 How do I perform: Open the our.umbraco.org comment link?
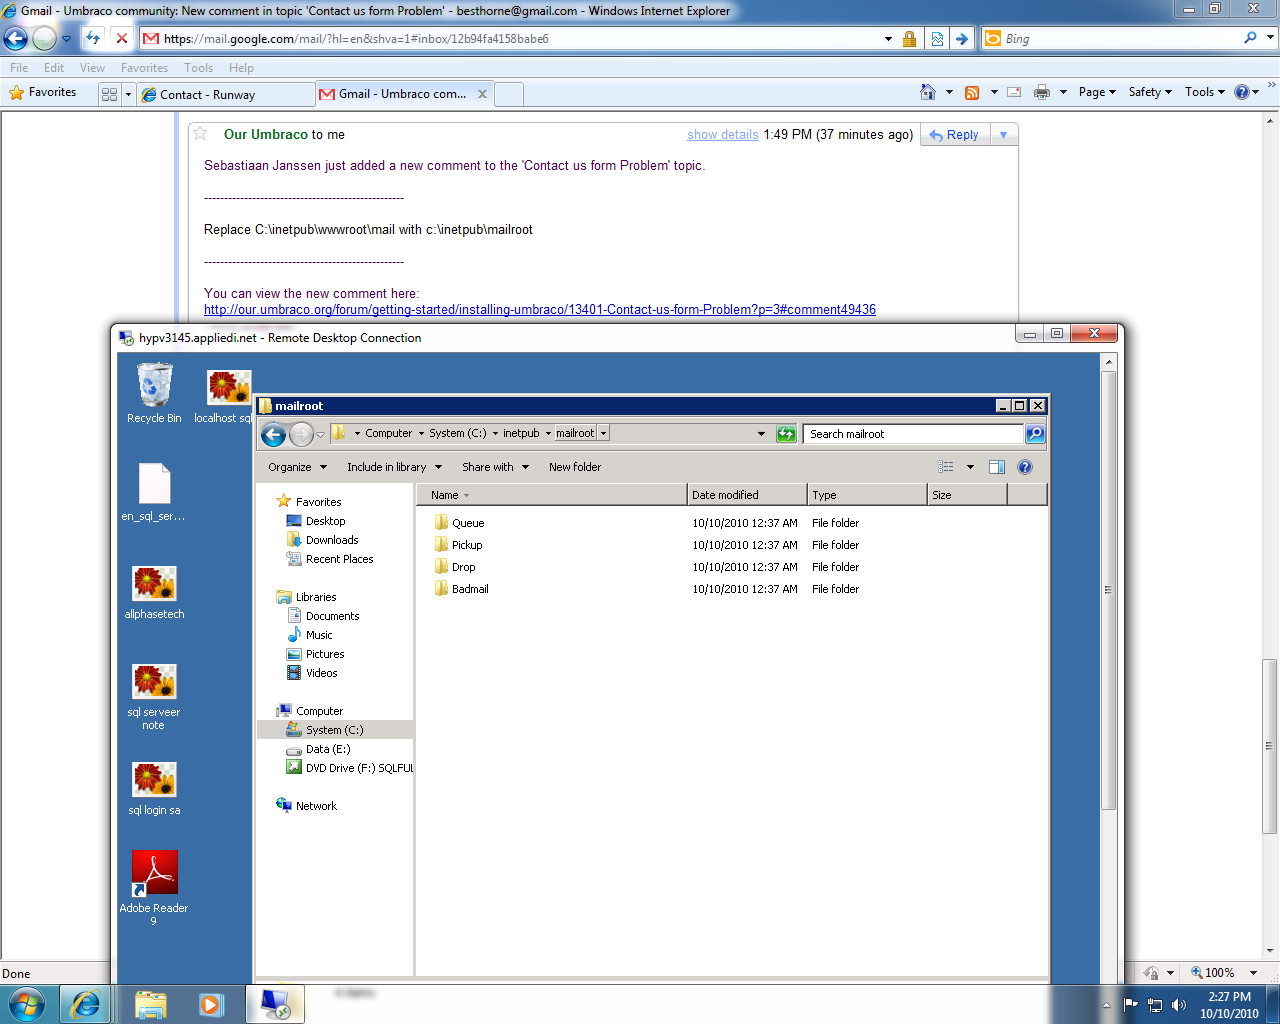tap(540, 309)
